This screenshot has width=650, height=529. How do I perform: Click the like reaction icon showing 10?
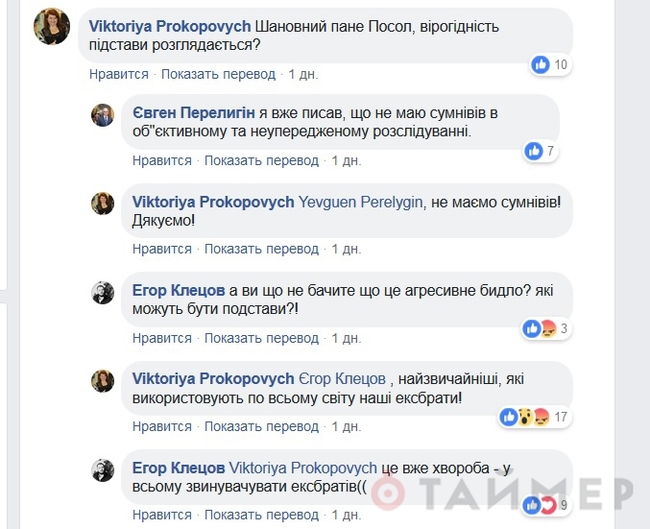(x=541, y=65)
